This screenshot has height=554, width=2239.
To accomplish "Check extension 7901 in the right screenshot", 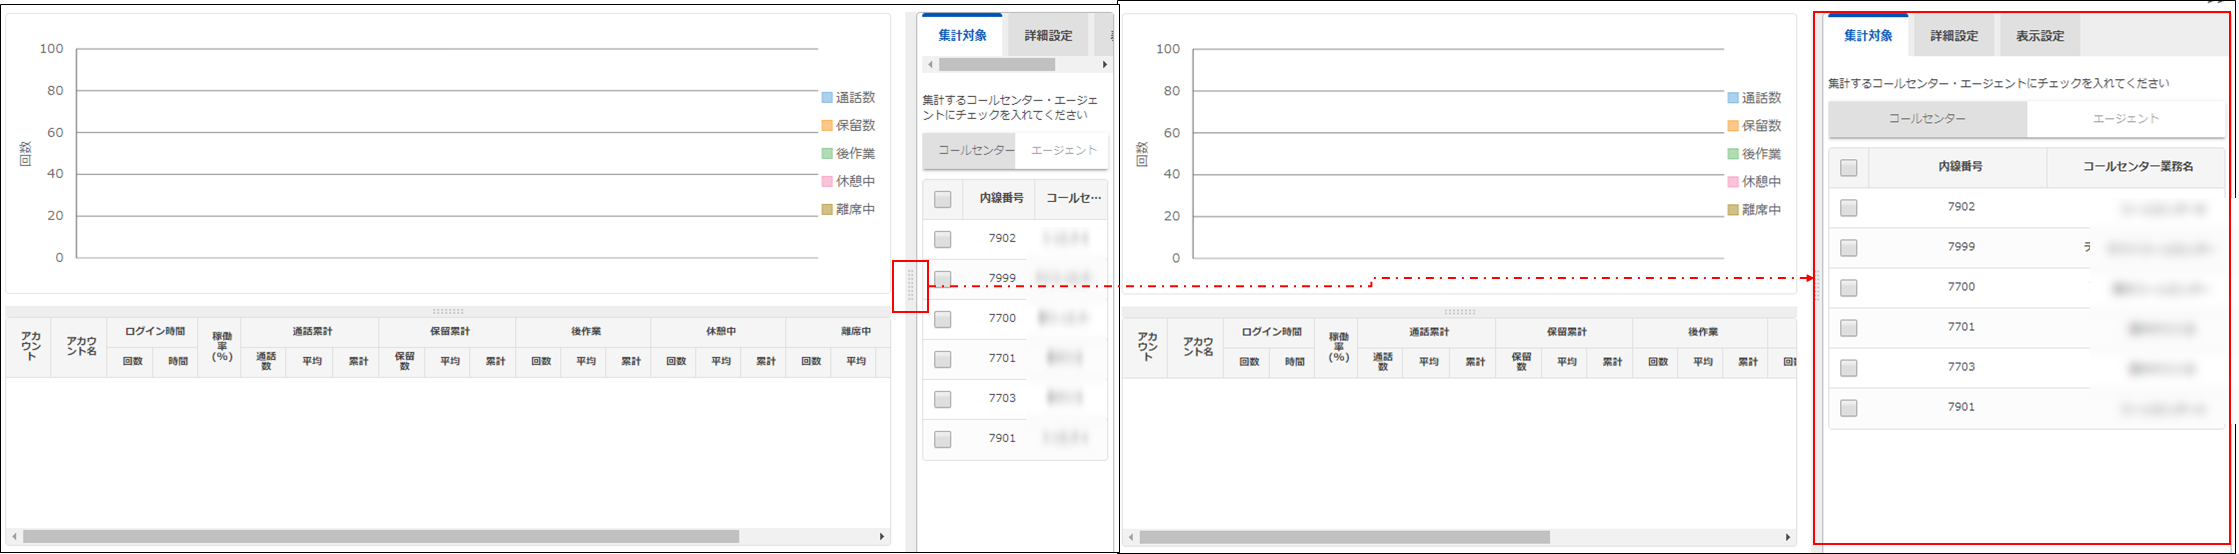I will (1849, 408).
